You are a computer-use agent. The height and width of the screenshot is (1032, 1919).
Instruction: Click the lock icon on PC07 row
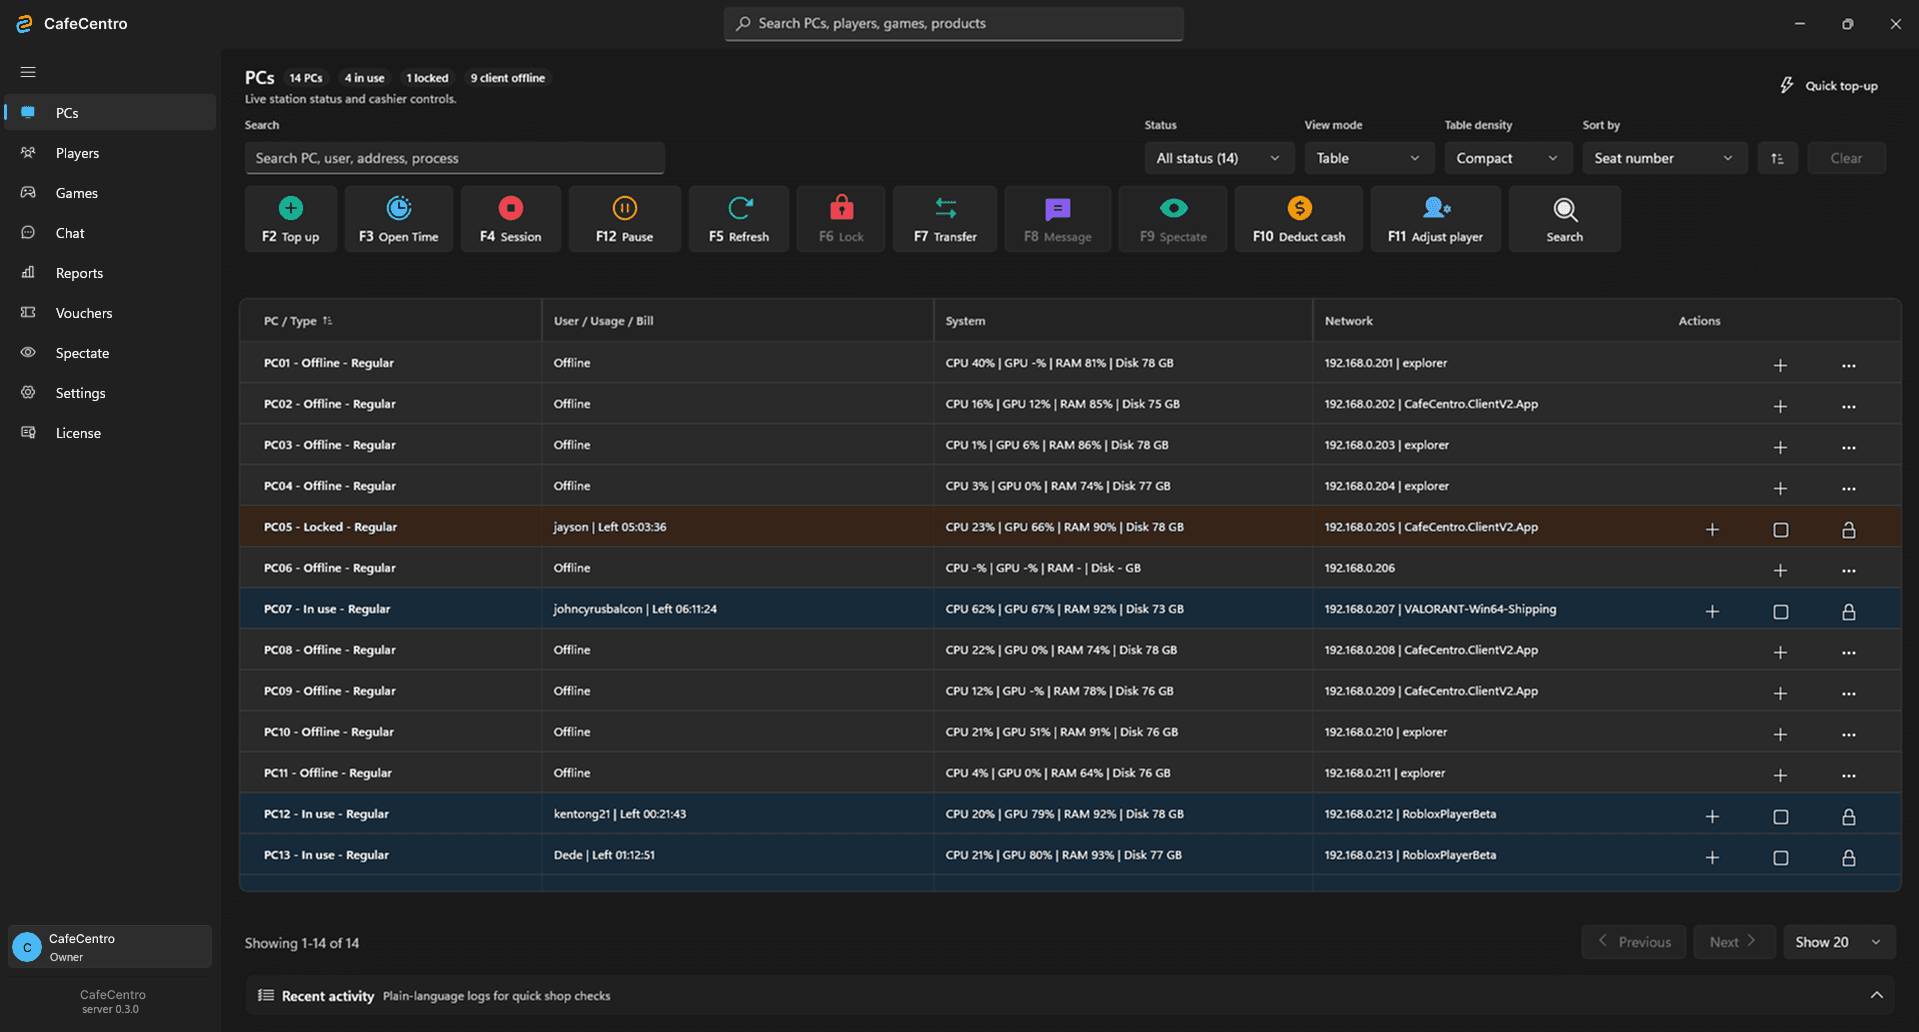click(x=1849, y=611)
